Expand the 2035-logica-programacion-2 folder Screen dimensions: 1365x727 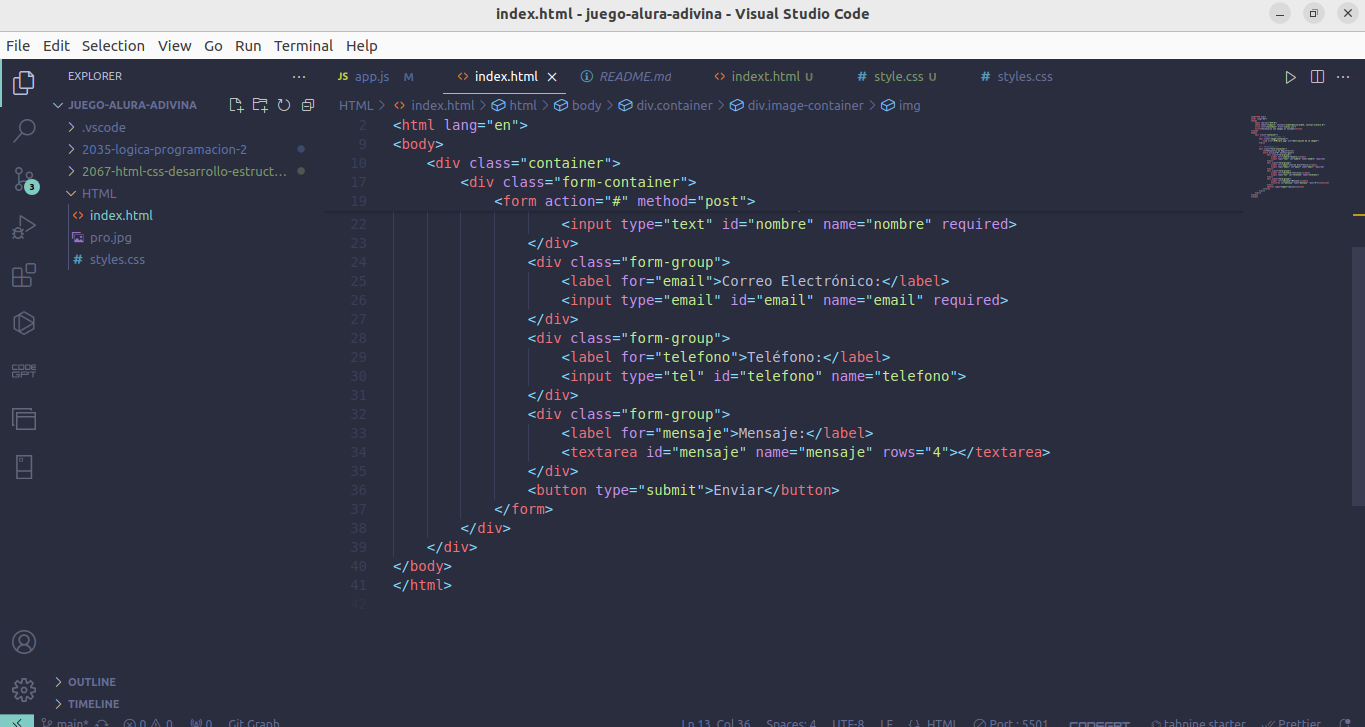click(x=164, y=149)
